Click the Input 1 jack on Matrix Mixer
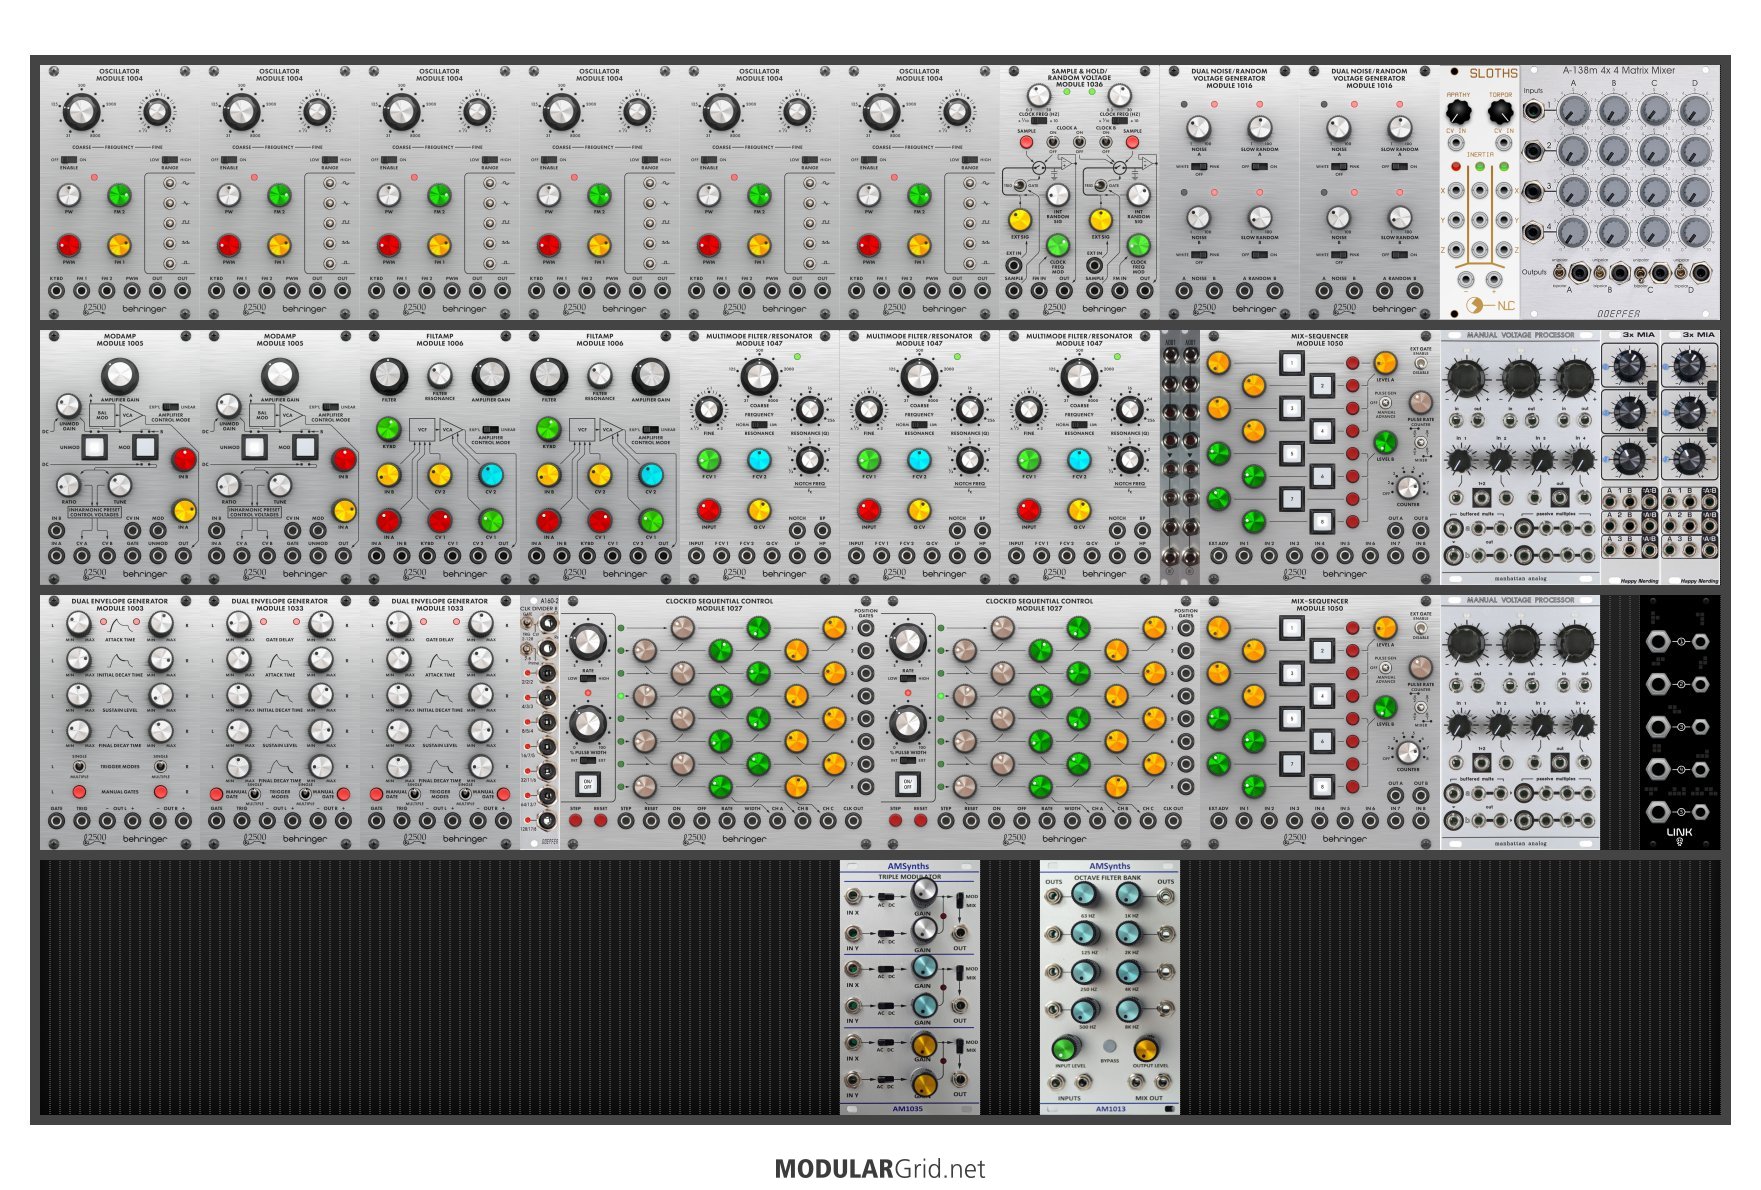 1533,109
